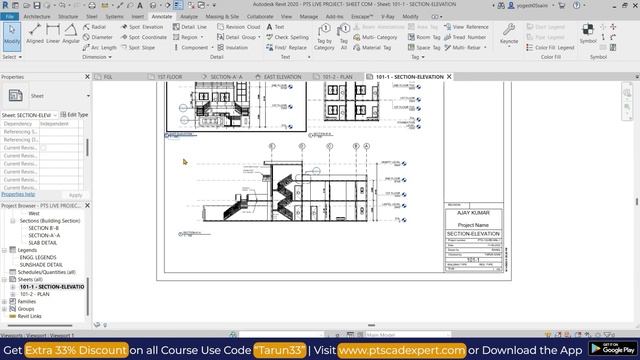The height and width of the screenshot is (360, 640).
Task: Open the Sheet: SECTION-ELEV instance dropdown
Action: pyautogui.click(x=55, y=115)
